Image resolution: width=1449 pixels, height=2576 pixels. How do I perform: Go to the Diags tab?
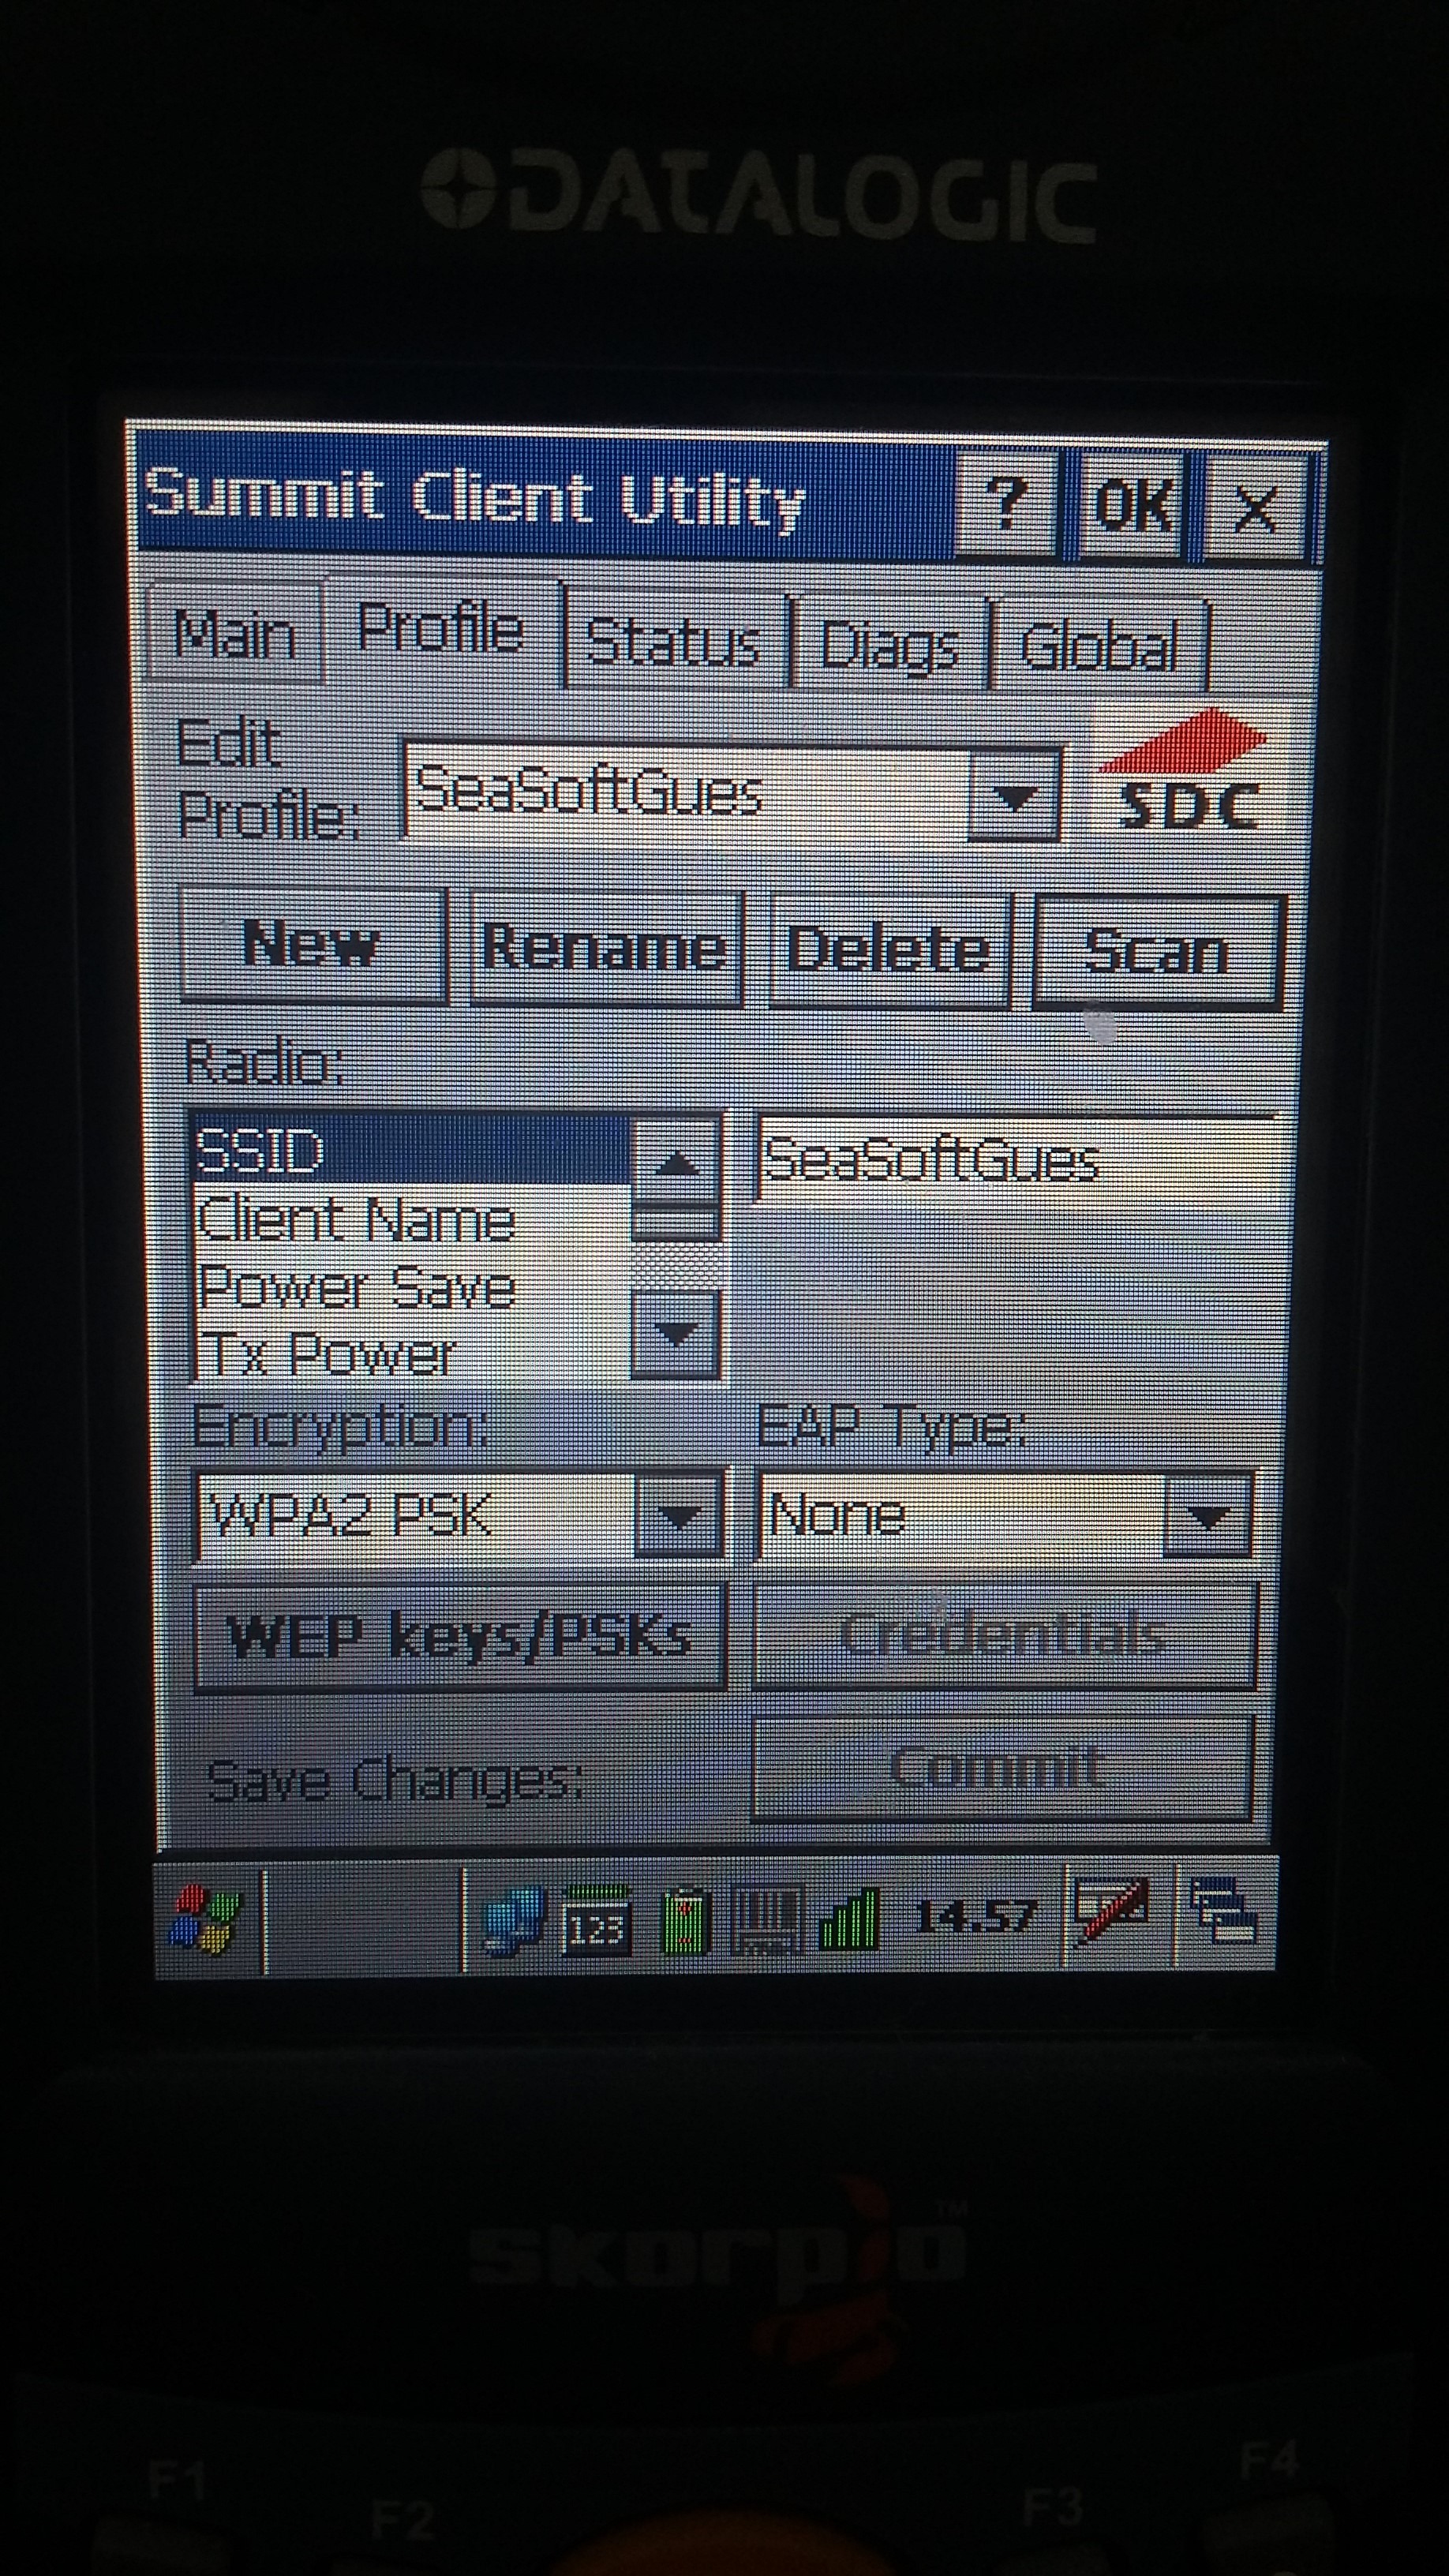pyautogui.click(x=890, y=644)
